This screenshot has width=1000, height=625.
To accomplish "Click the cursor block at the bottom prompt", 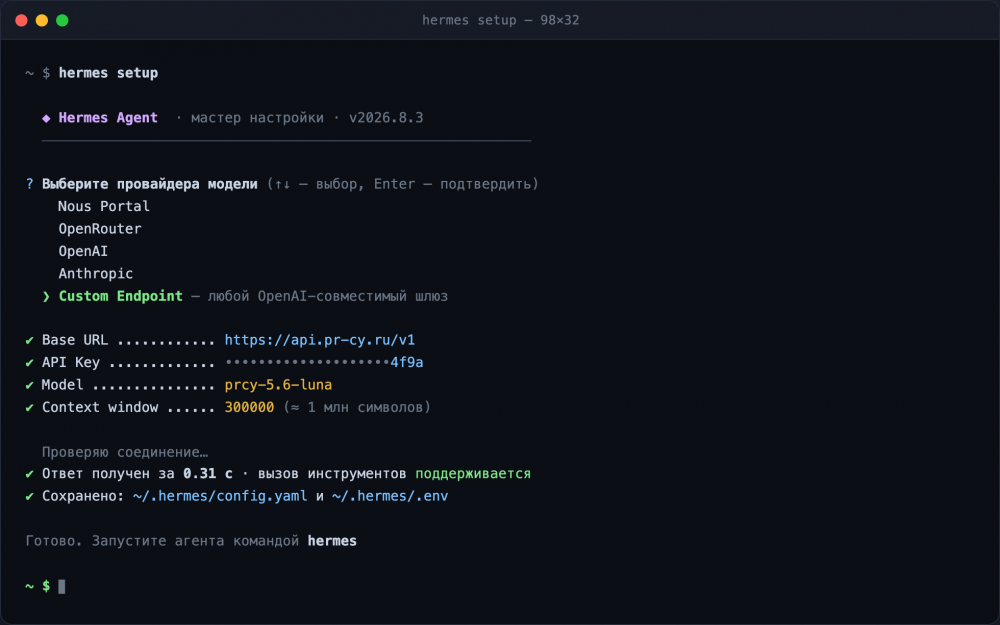I will tap(62, 586).
